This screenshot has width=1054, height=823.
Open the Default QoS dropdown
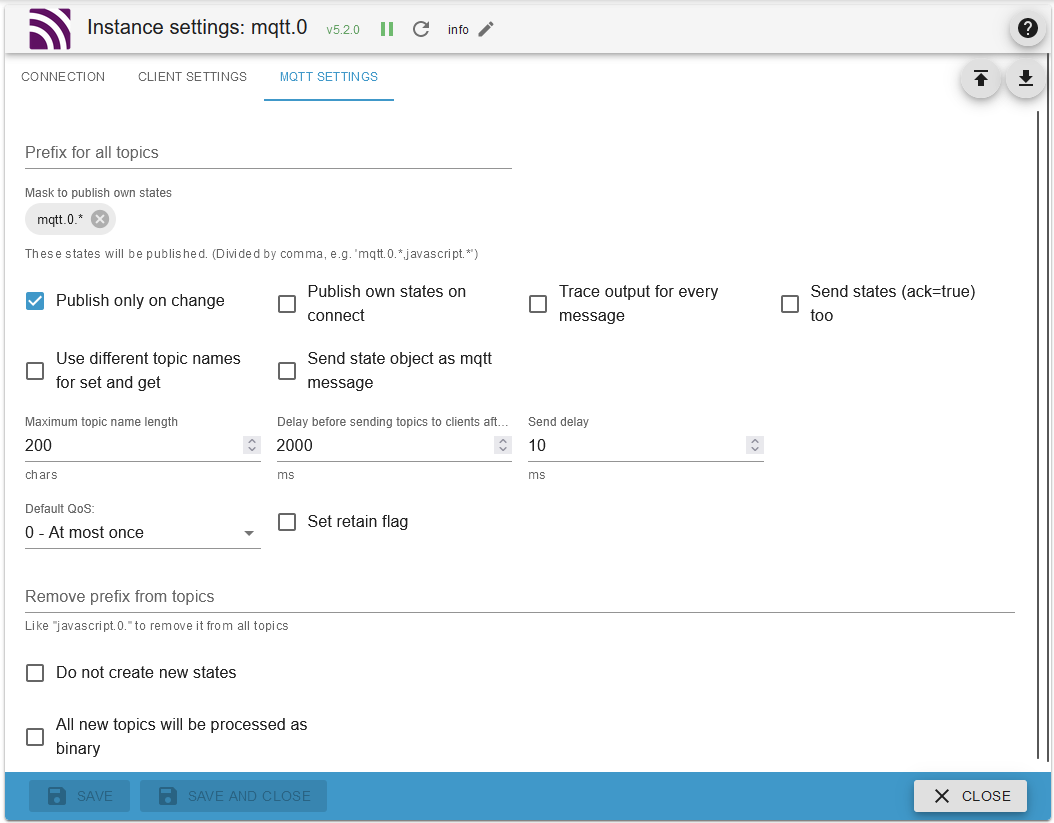(143, 533)
